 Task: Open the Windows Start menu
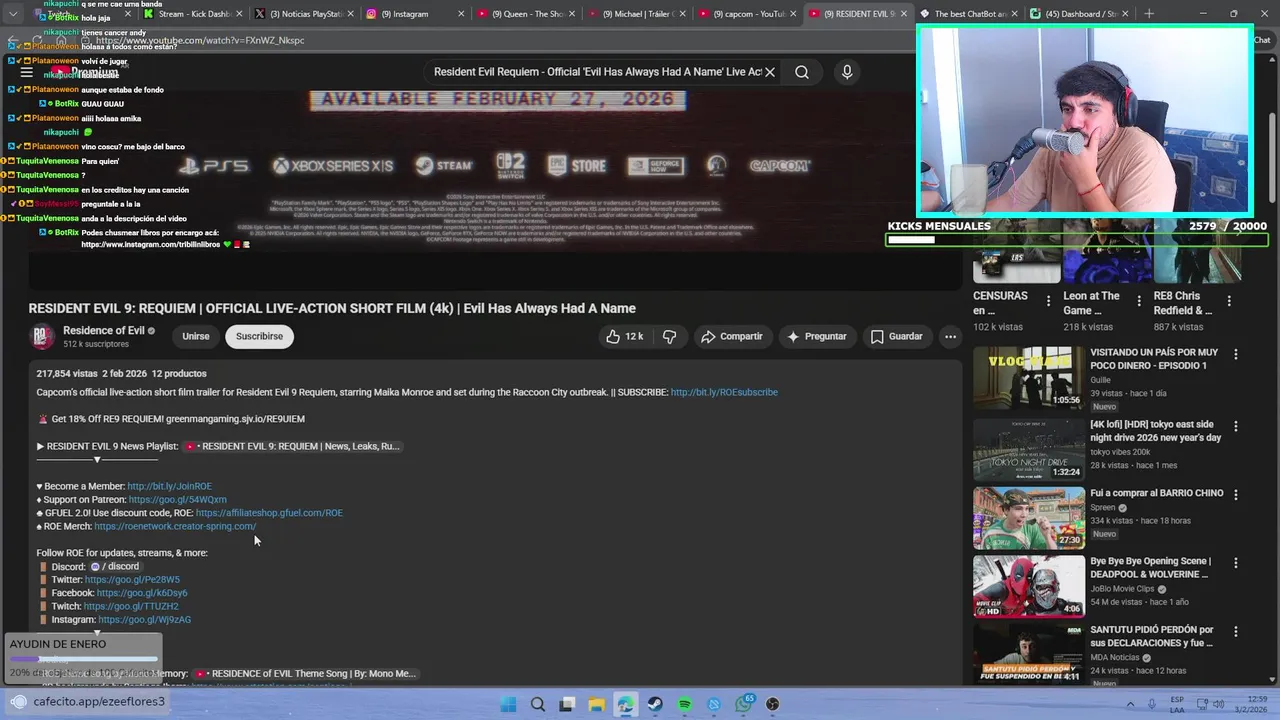point(508,704)
